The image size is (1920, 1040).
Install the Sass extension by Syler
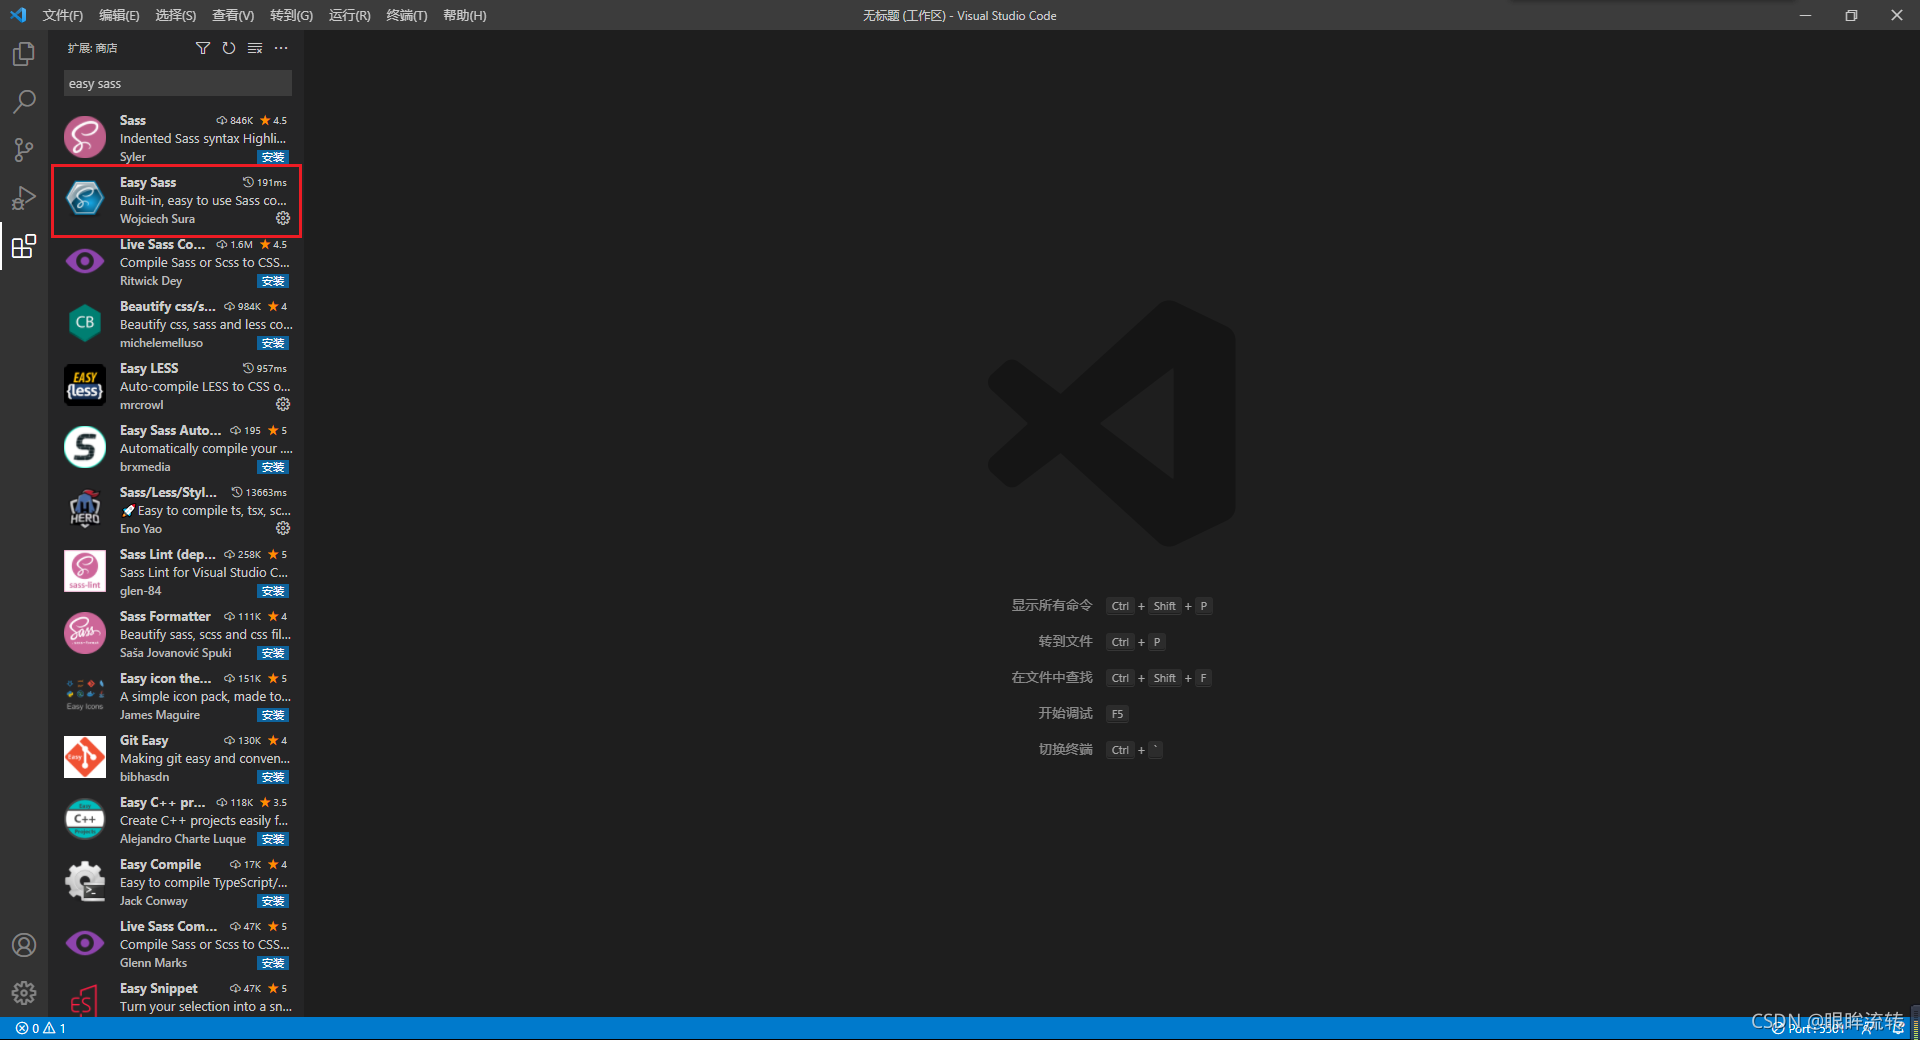click(273, 157)
